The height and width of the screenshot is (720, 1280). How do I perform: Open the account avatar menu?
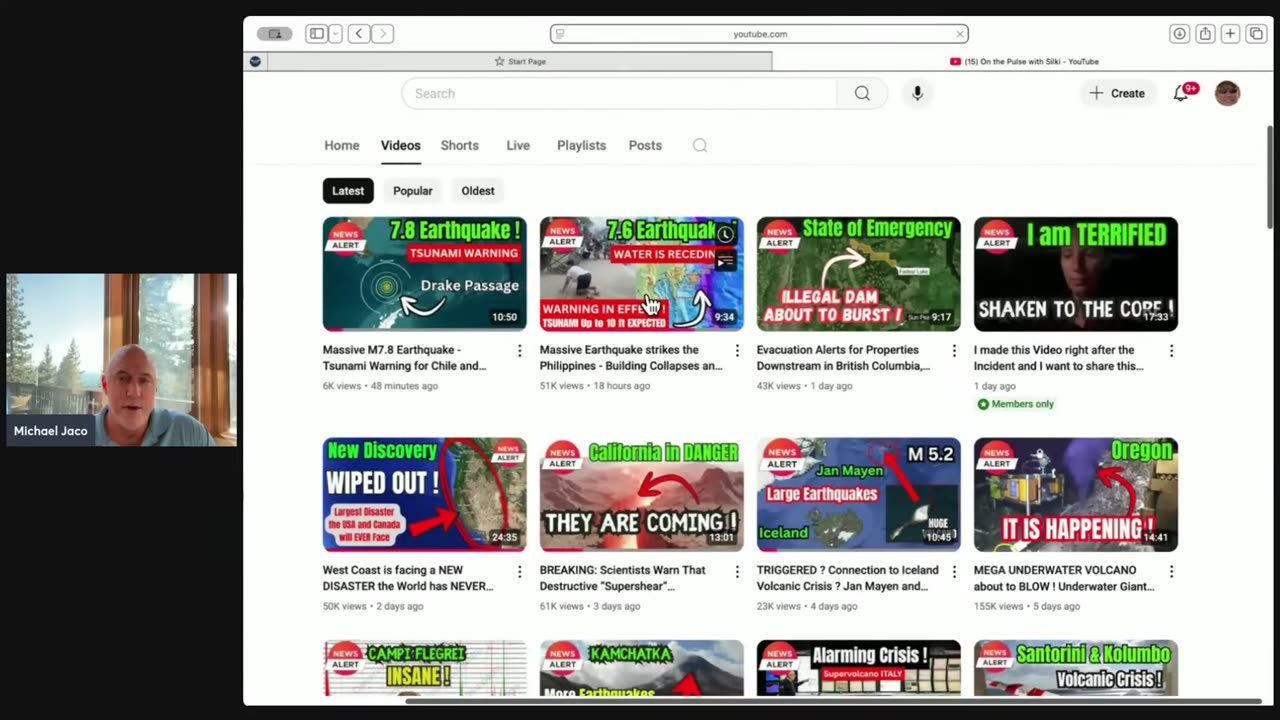coord(1227,93)
